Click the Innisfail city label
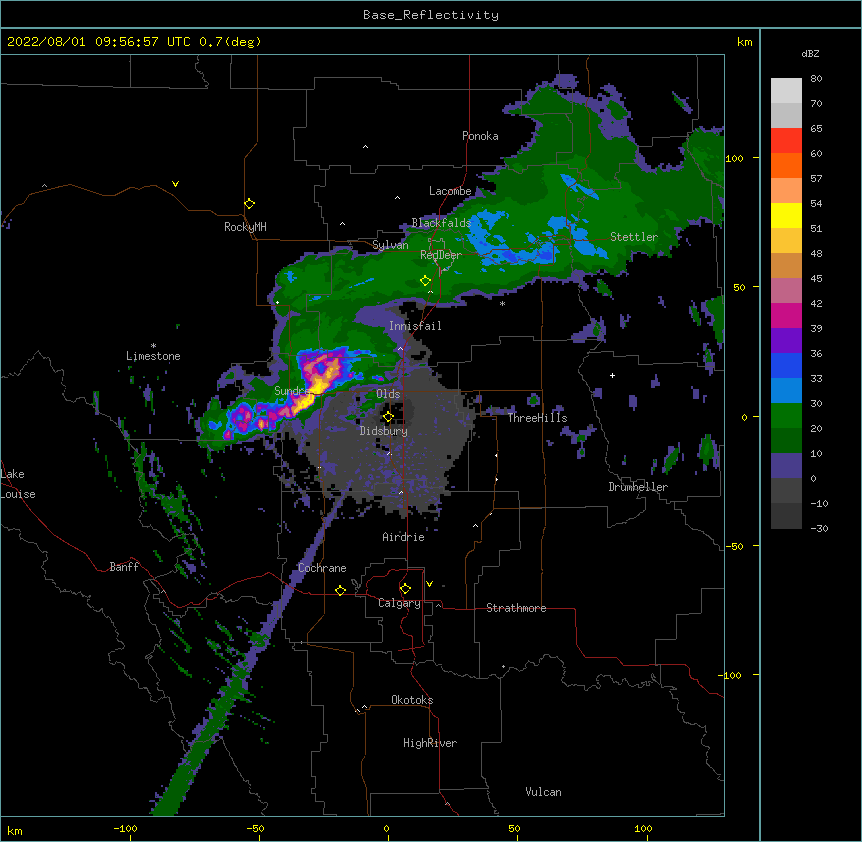 (415, 326)
